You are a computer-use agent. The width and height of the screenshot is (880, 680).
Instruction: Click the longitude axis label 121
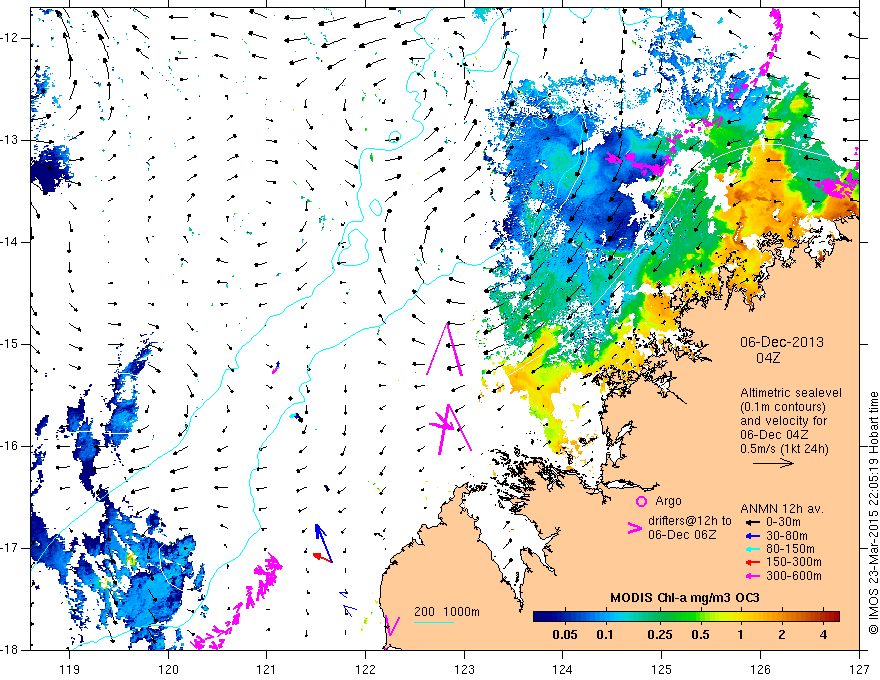pos(267,669)
